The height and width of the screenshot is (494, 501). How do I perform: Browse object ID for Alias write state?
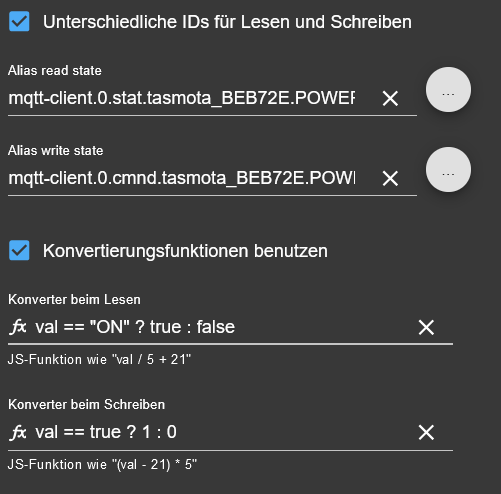[448, 170]
